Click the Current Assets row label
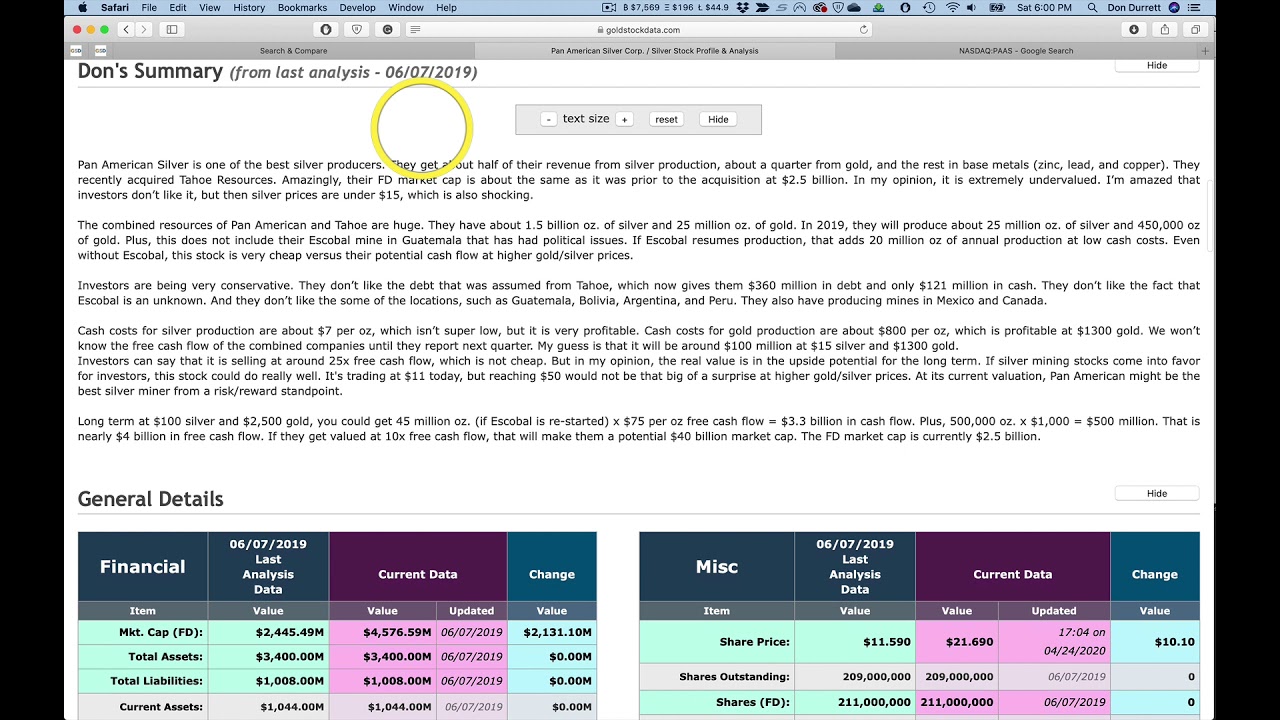Viewport: 1280px width, 720px height. point(162,707)
